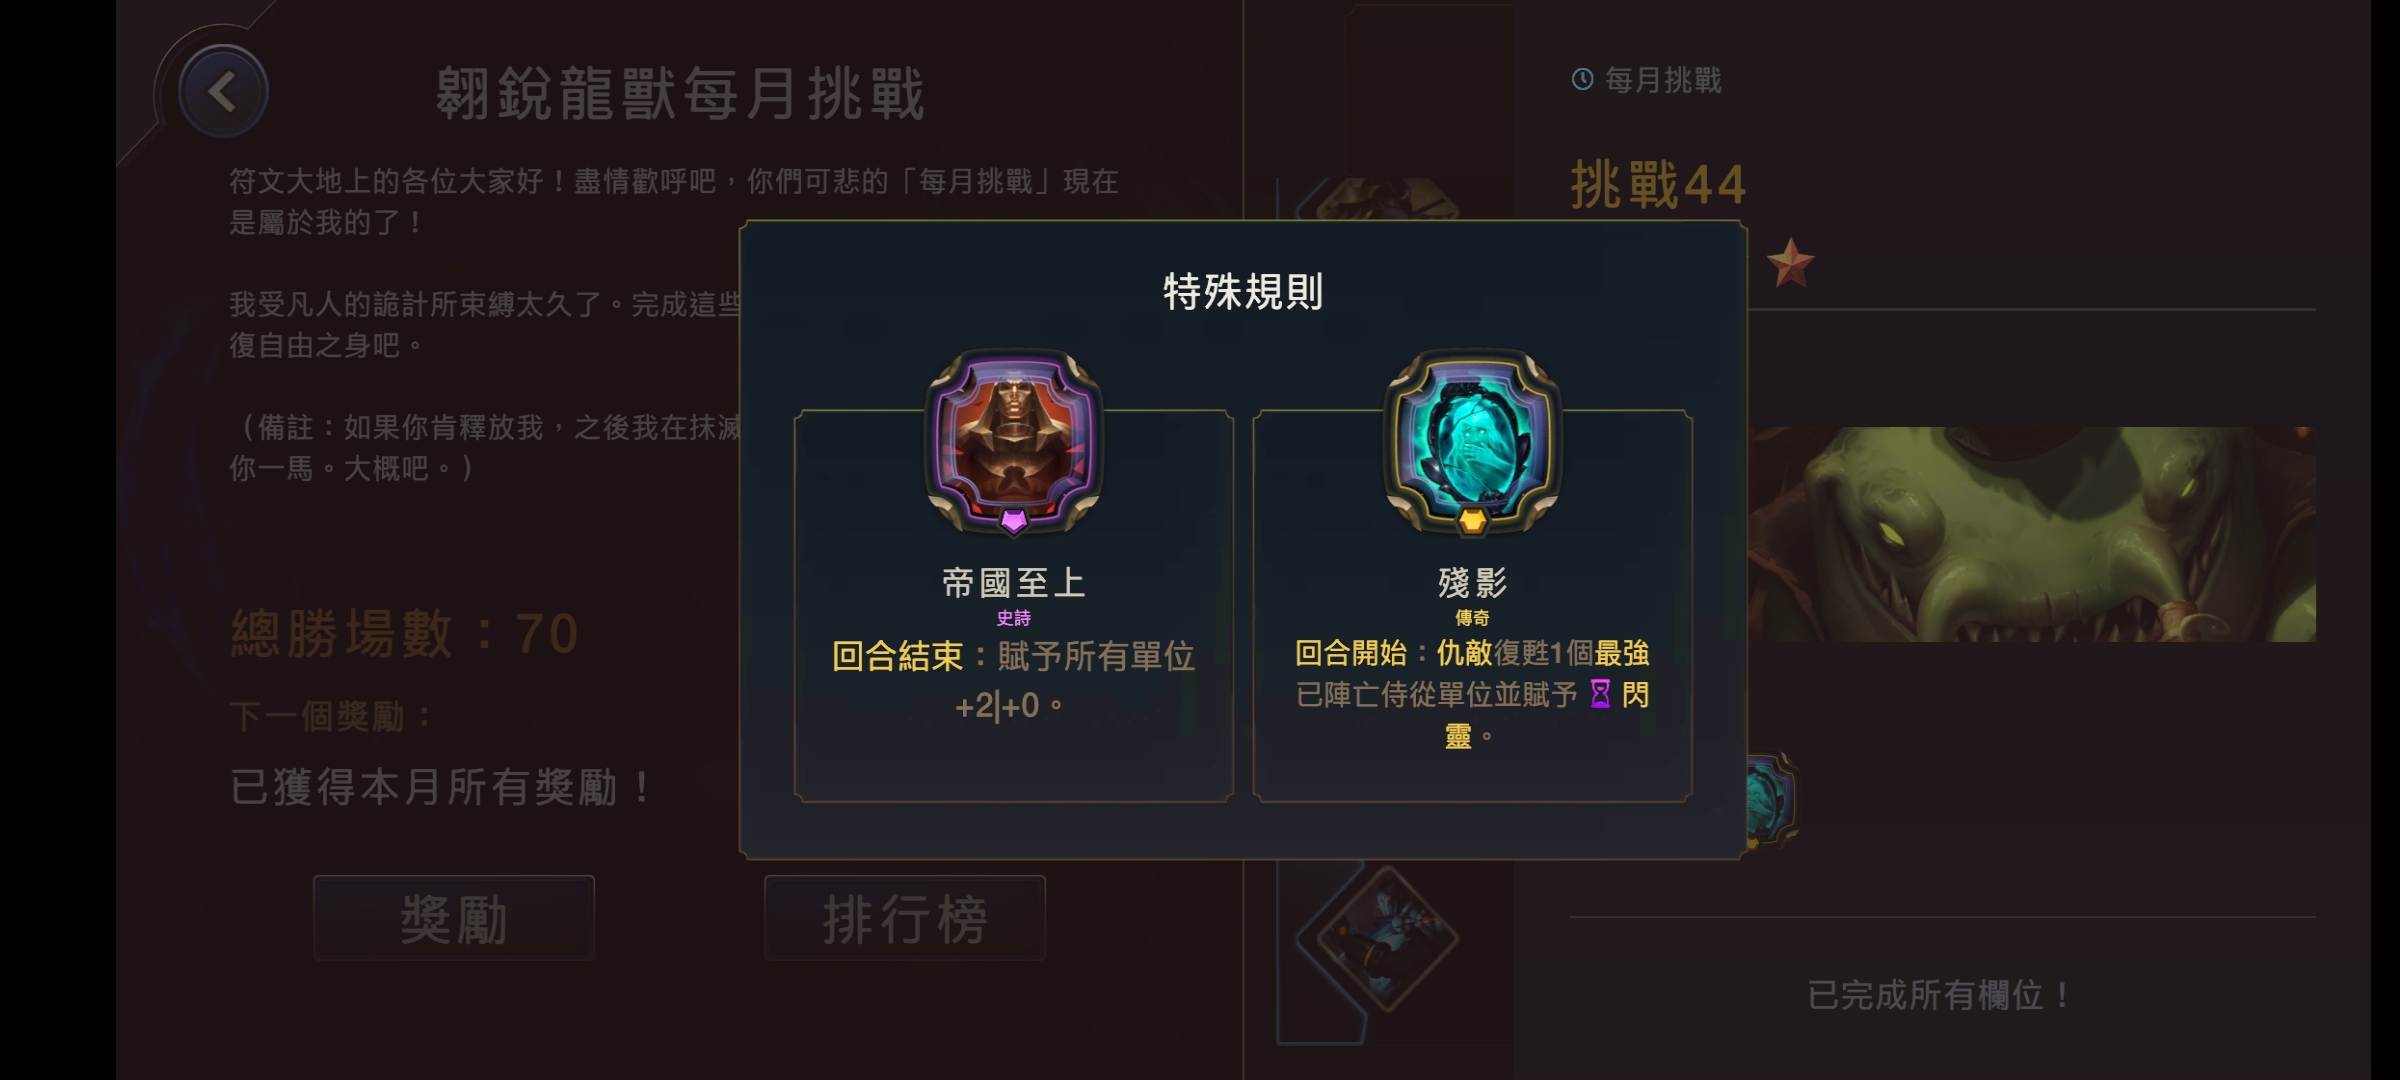Tap the back arrow button

coord(222,92)
